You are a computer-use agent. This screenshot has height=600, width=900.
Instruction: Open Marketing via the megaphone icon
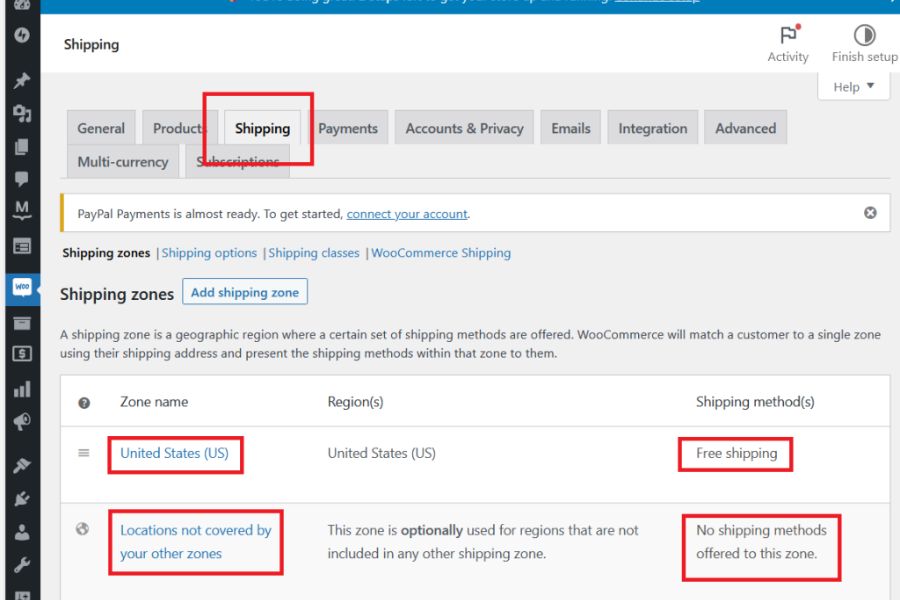coord(22,423)
